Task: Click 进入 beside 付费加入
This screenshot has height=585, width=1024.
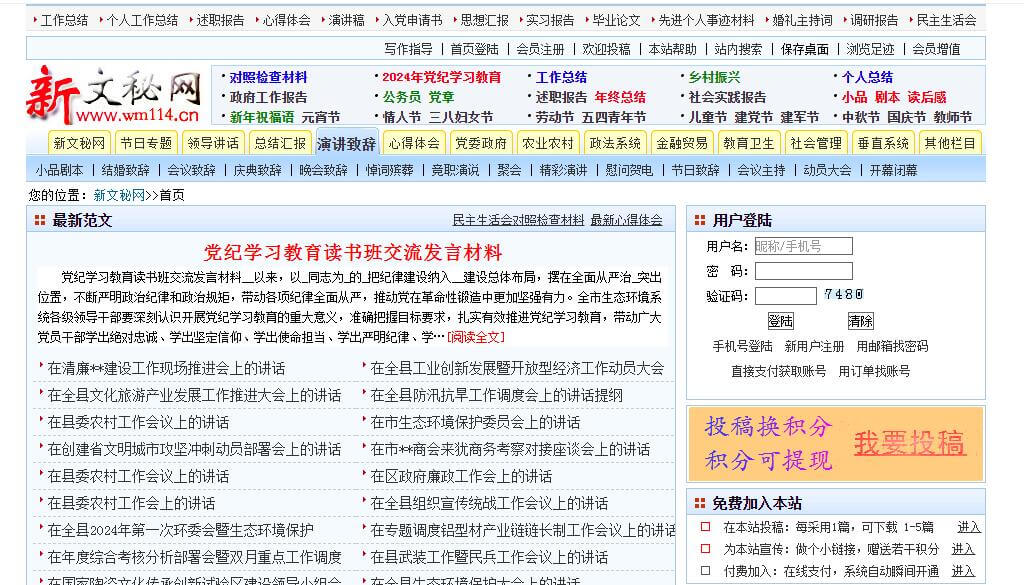Action: [x=963, y=571]
